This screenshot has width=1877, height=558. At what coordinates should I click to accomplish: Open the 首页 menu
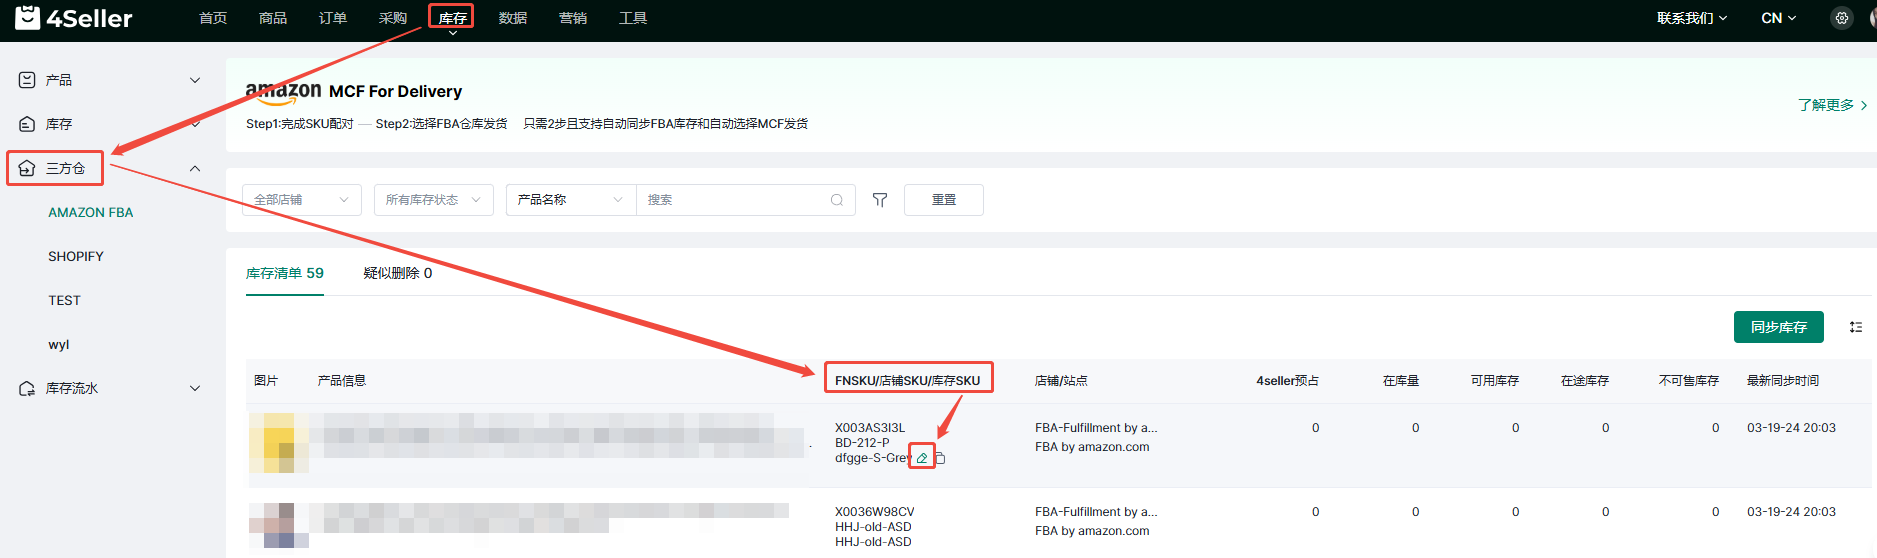[x=213, y=18]
